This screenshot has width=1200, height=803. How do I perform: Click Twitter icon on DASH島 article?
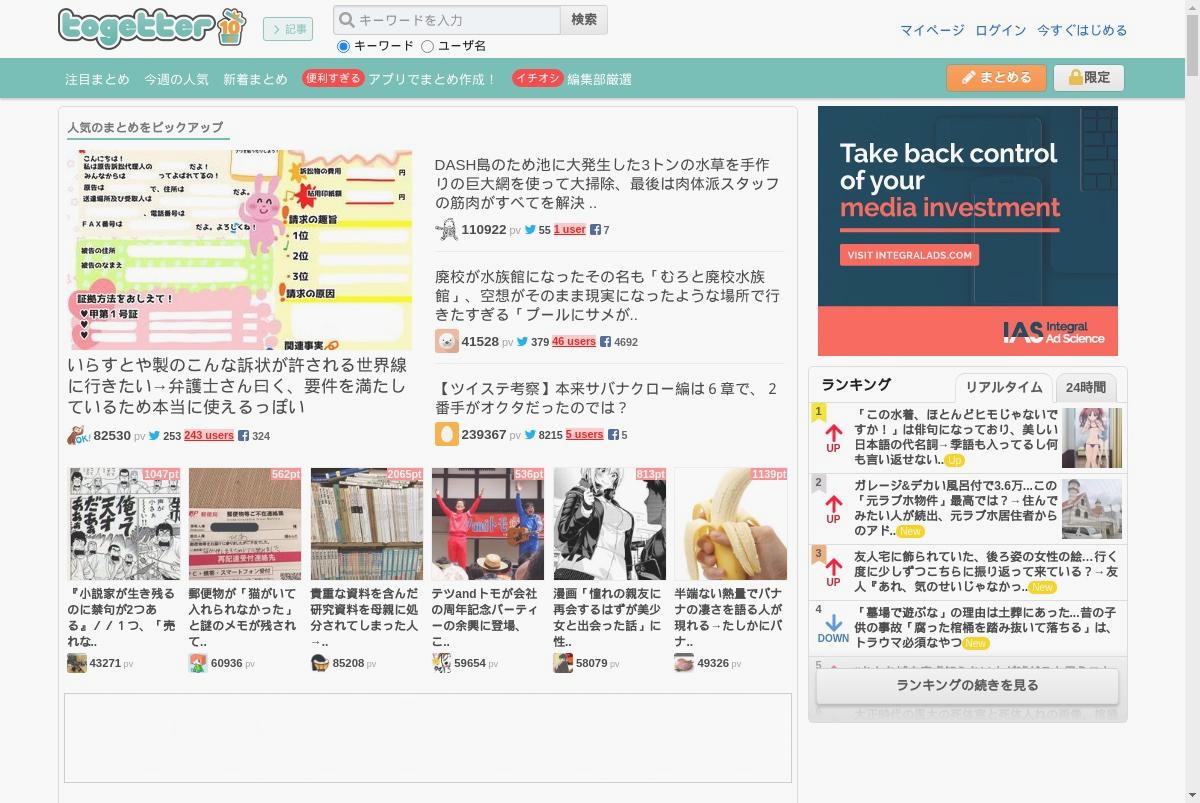[531, 230]
